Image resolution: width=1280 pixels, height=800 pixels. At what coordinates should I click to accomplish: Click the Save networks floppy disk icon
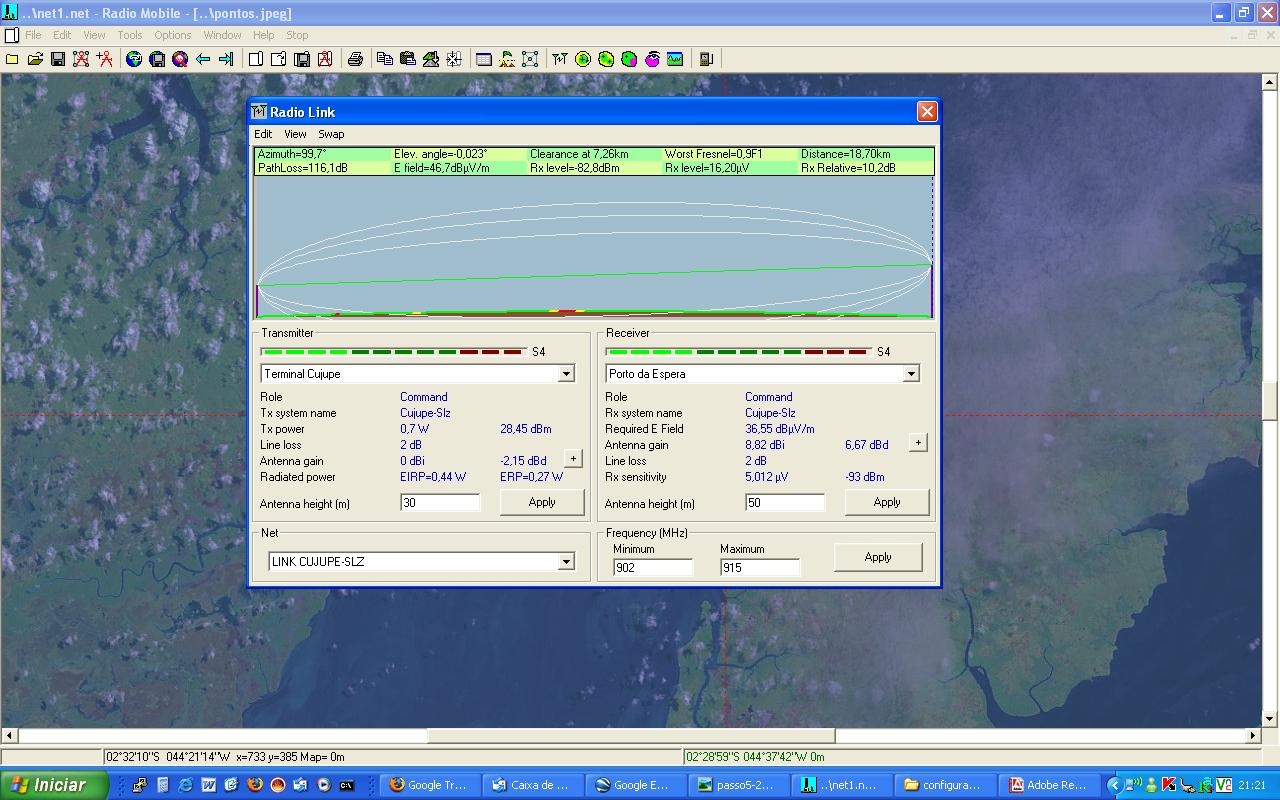[58, 60]
